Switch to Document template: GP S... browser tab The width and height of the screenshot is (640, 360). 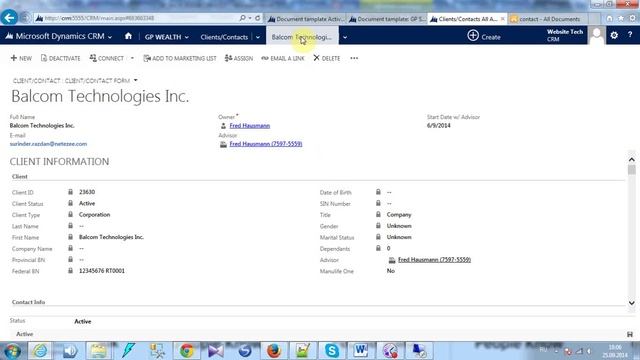387,19
